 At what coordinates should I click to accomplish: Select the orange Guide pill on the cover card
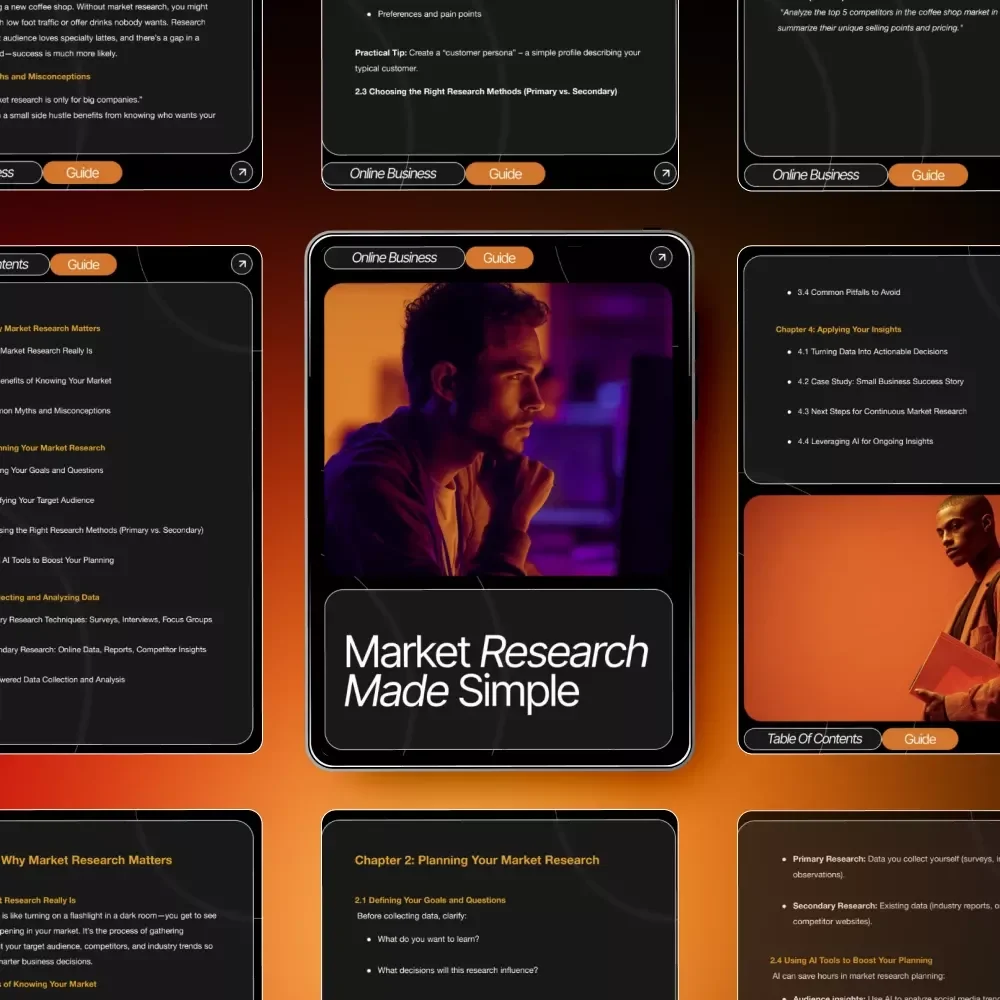(x=499, y=258)
